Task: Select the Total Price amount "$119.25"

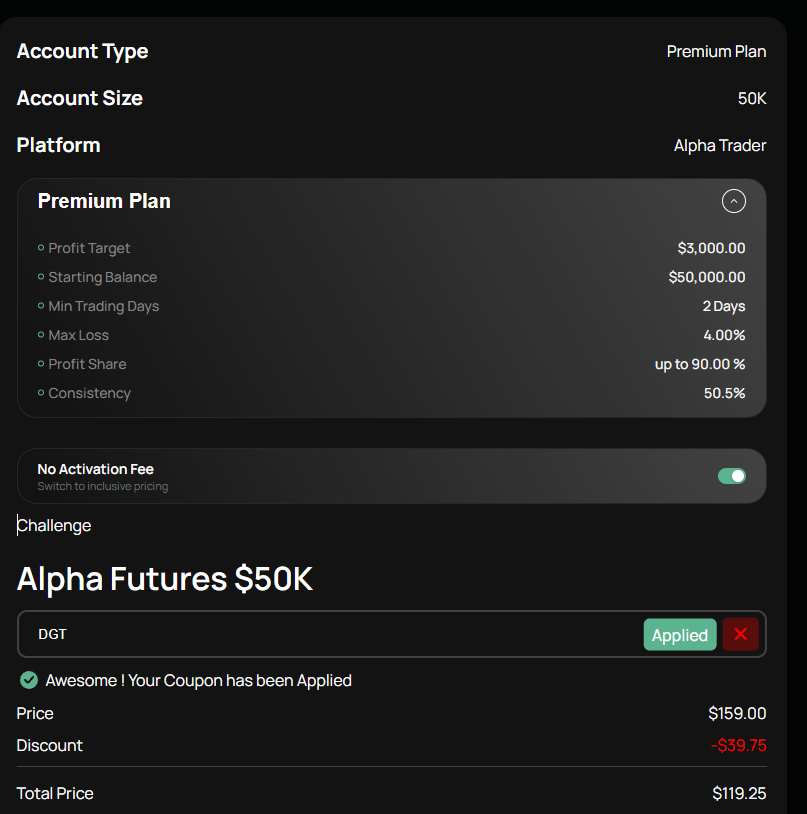Action: pyautogui.click(x=739, y=793)
